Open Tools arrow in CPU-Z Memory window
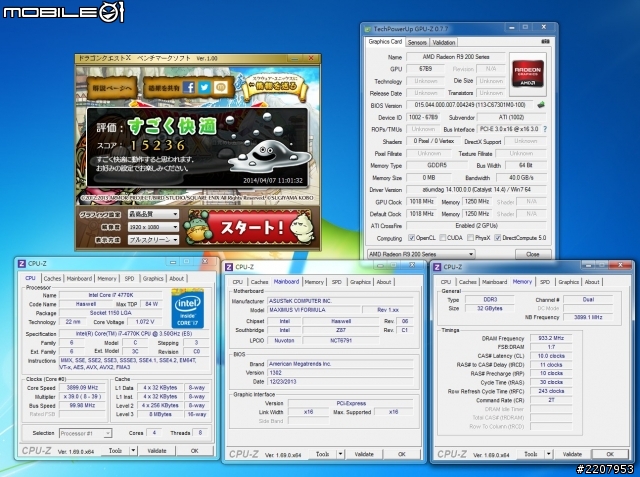The image size is (640, 477). tap(549, 454)
